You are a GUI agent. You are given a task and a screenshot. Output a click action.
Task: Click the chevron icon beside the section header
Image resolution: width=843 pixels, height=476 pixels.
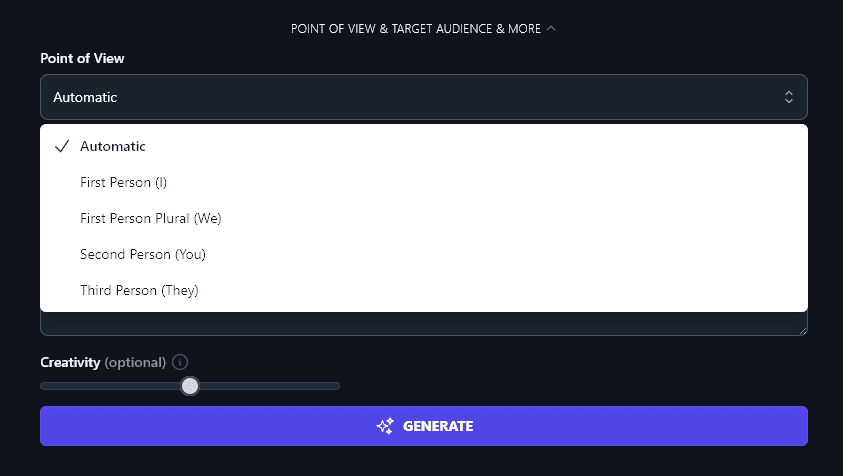click(551, 29)
